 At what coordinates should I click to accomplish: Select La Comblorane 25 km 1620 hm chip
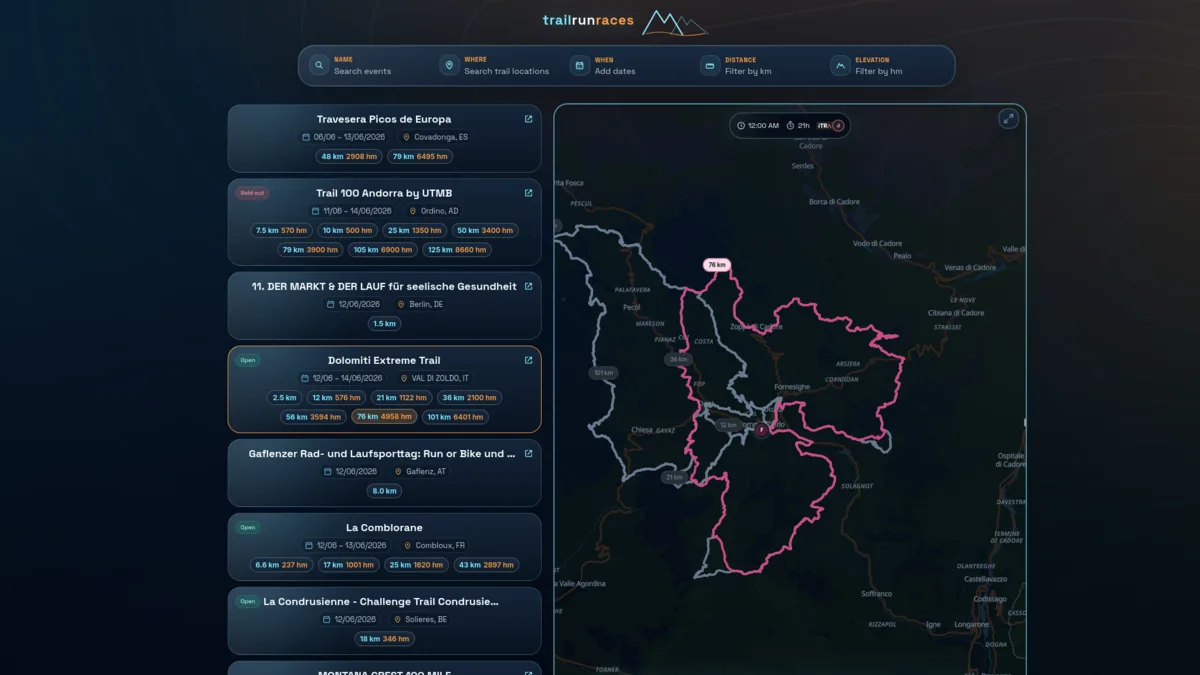point(416,564)
